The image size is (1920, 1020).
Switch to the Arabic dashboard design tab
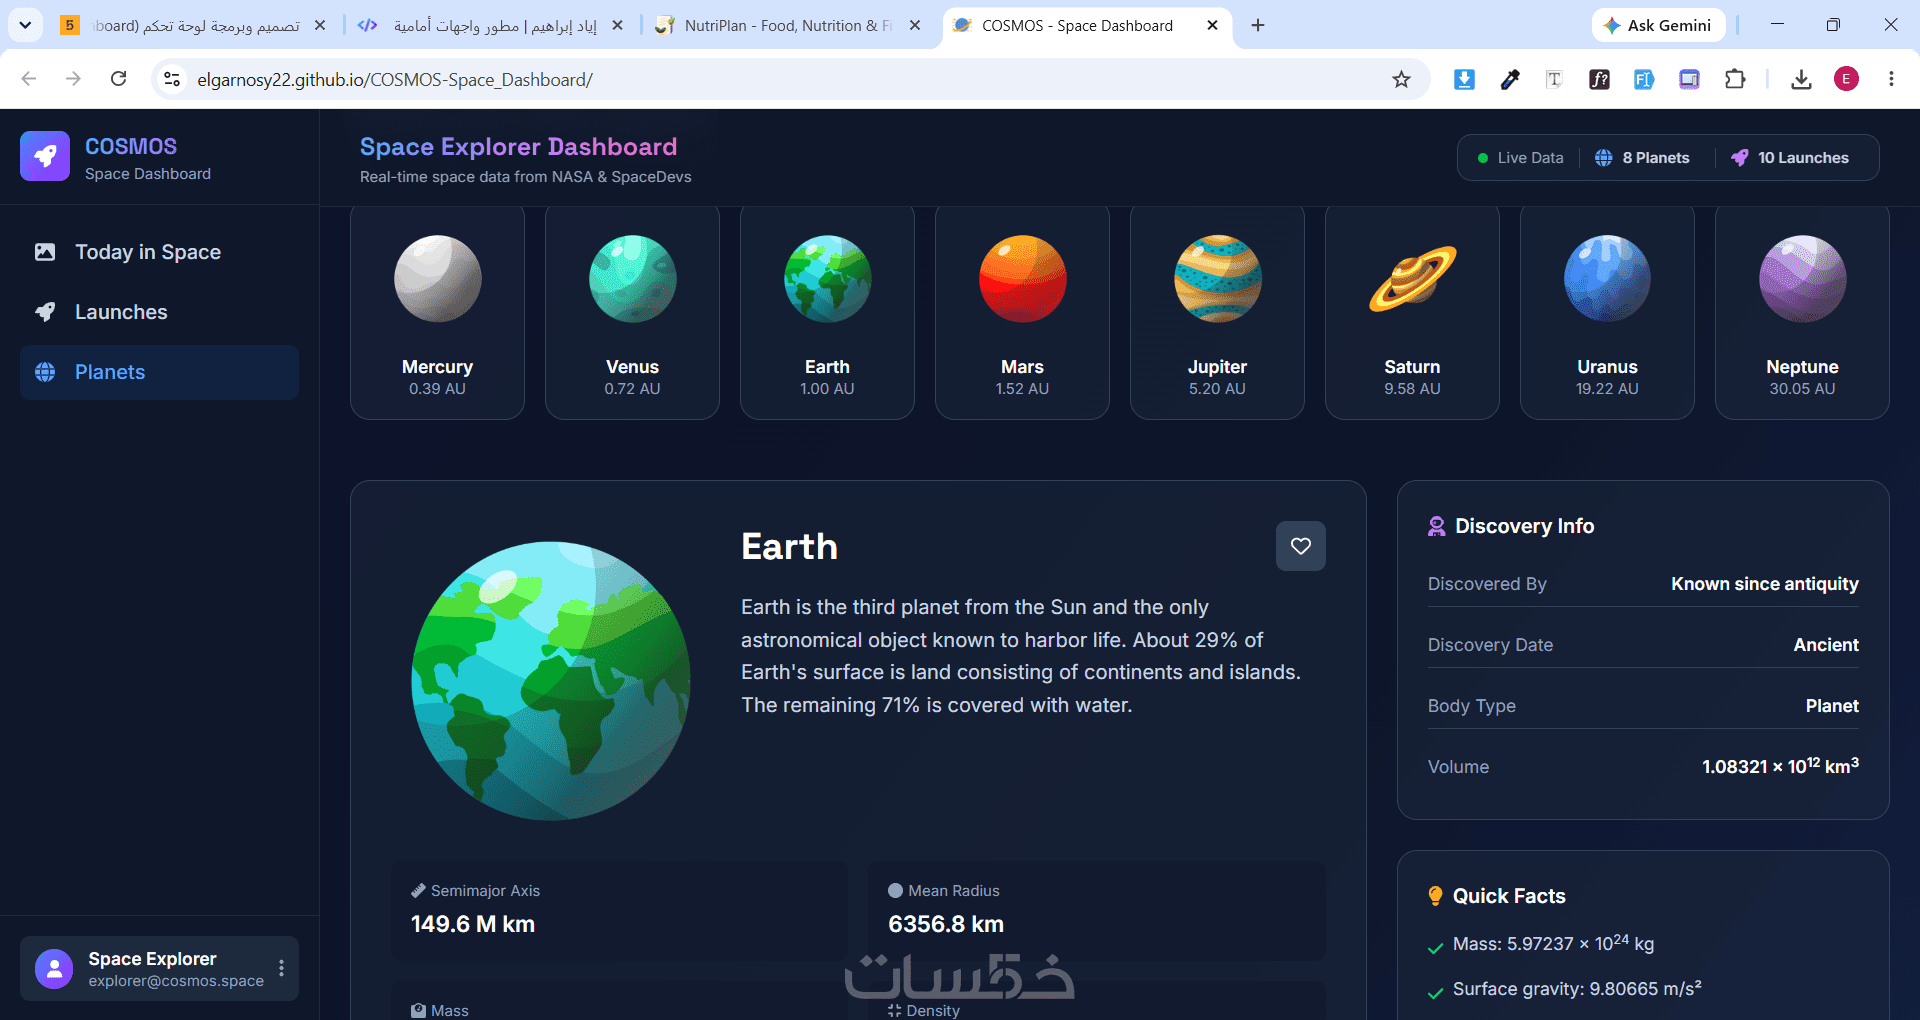(193, 26)
